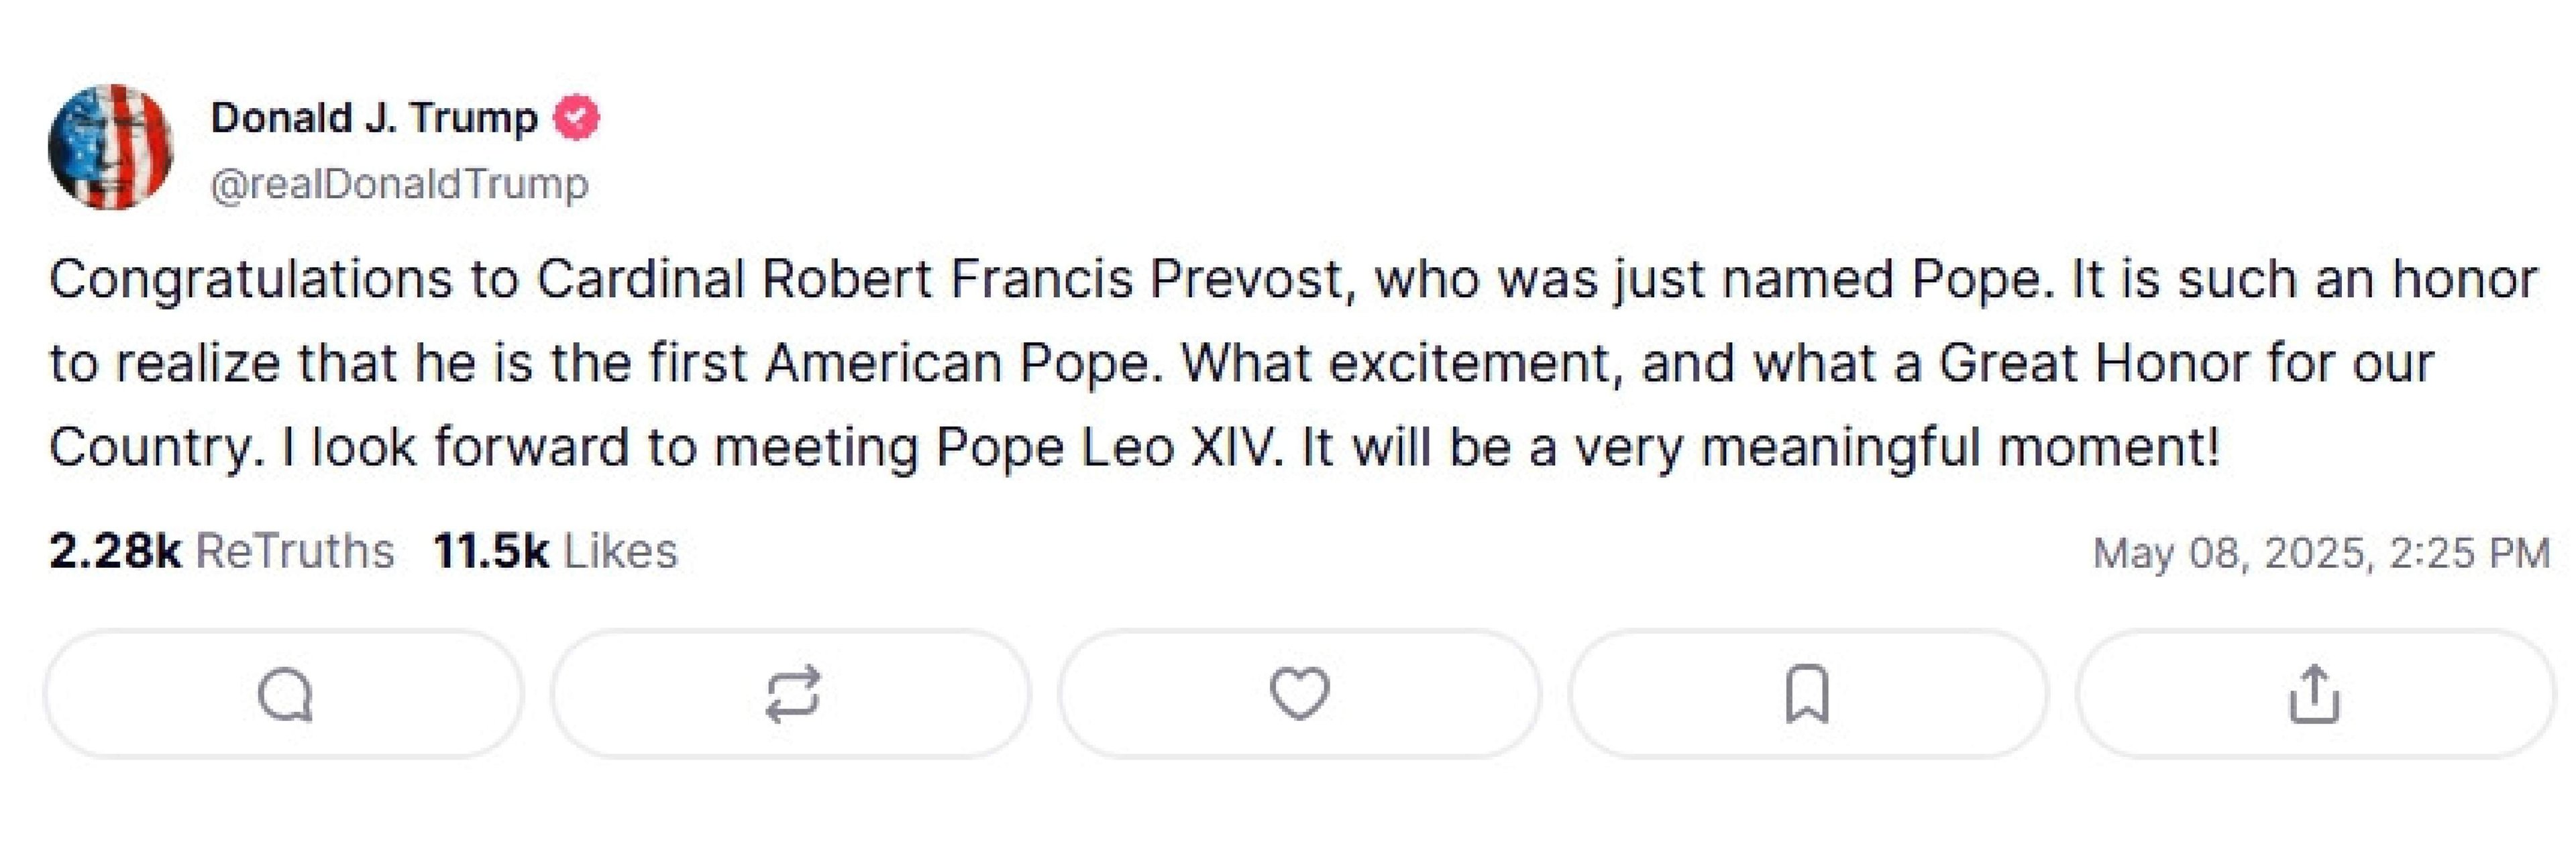2576x865 pixels.
Task: Visit the @realDonaldTrump handle
Action: click(399, 184)
